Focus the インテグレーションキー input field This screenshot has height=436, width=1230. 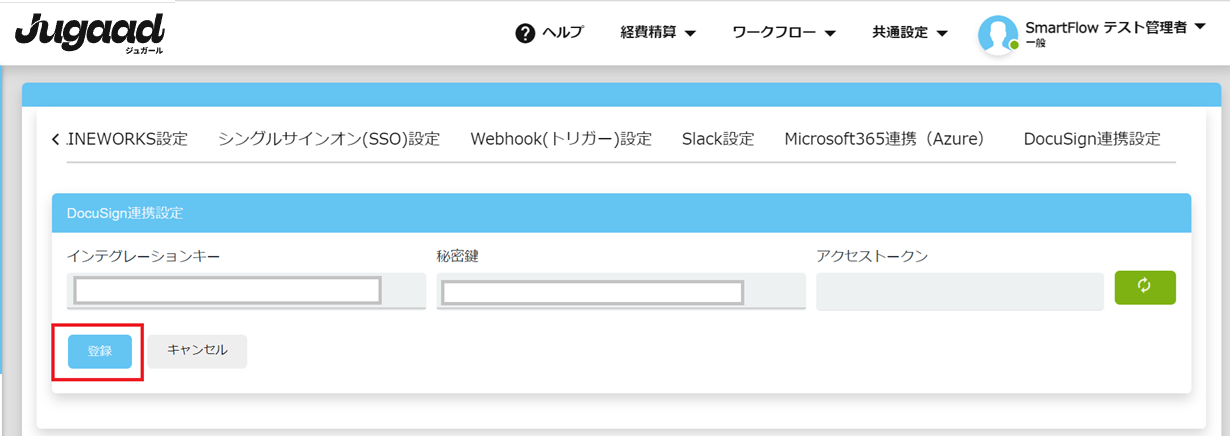(x=228, y=291)
